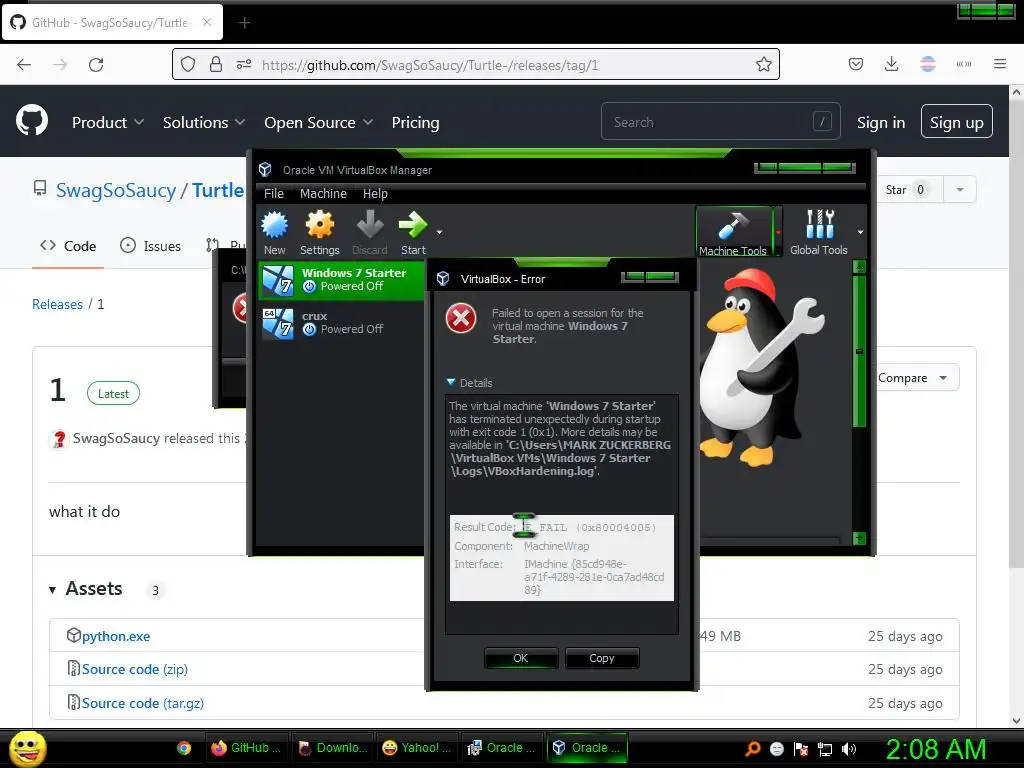Open the Machine menu in VirtualBox

click(323, 193)
